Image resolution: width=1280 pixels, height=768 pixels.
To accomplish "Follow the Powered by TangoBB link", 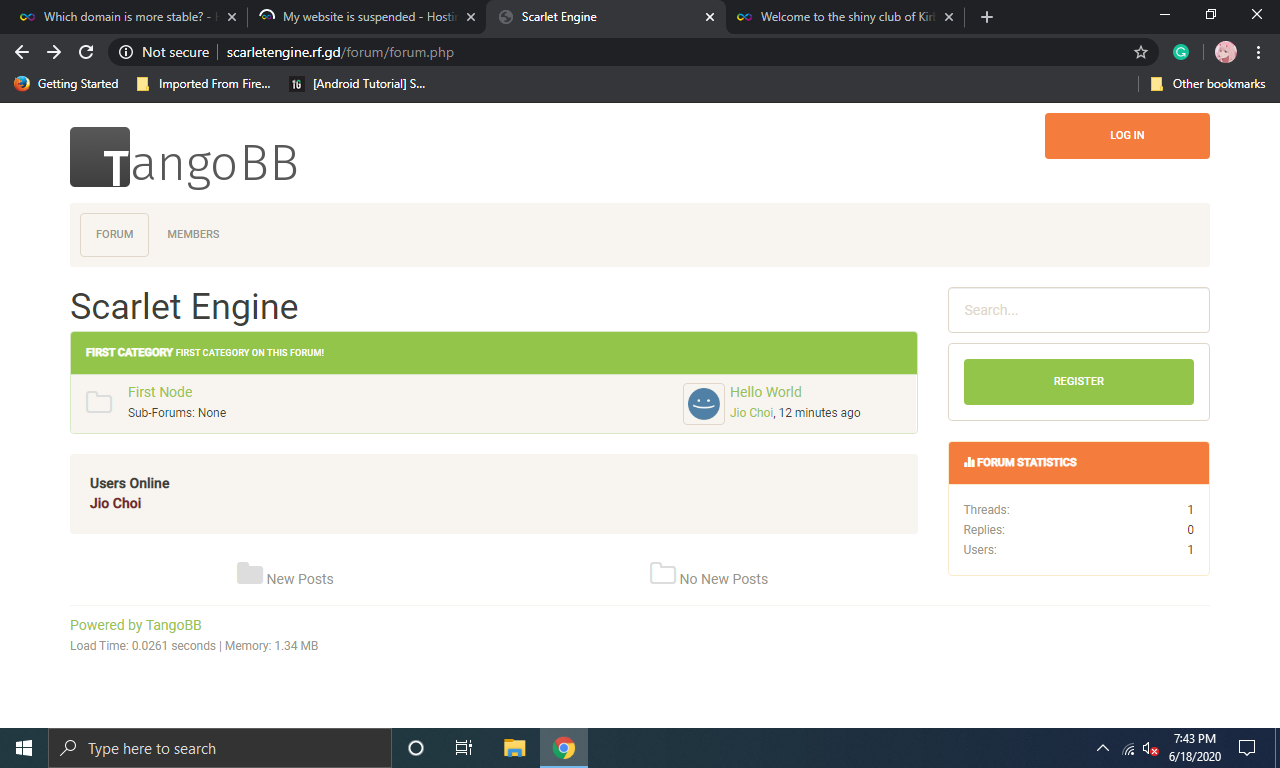I will (x=136, y=625).
